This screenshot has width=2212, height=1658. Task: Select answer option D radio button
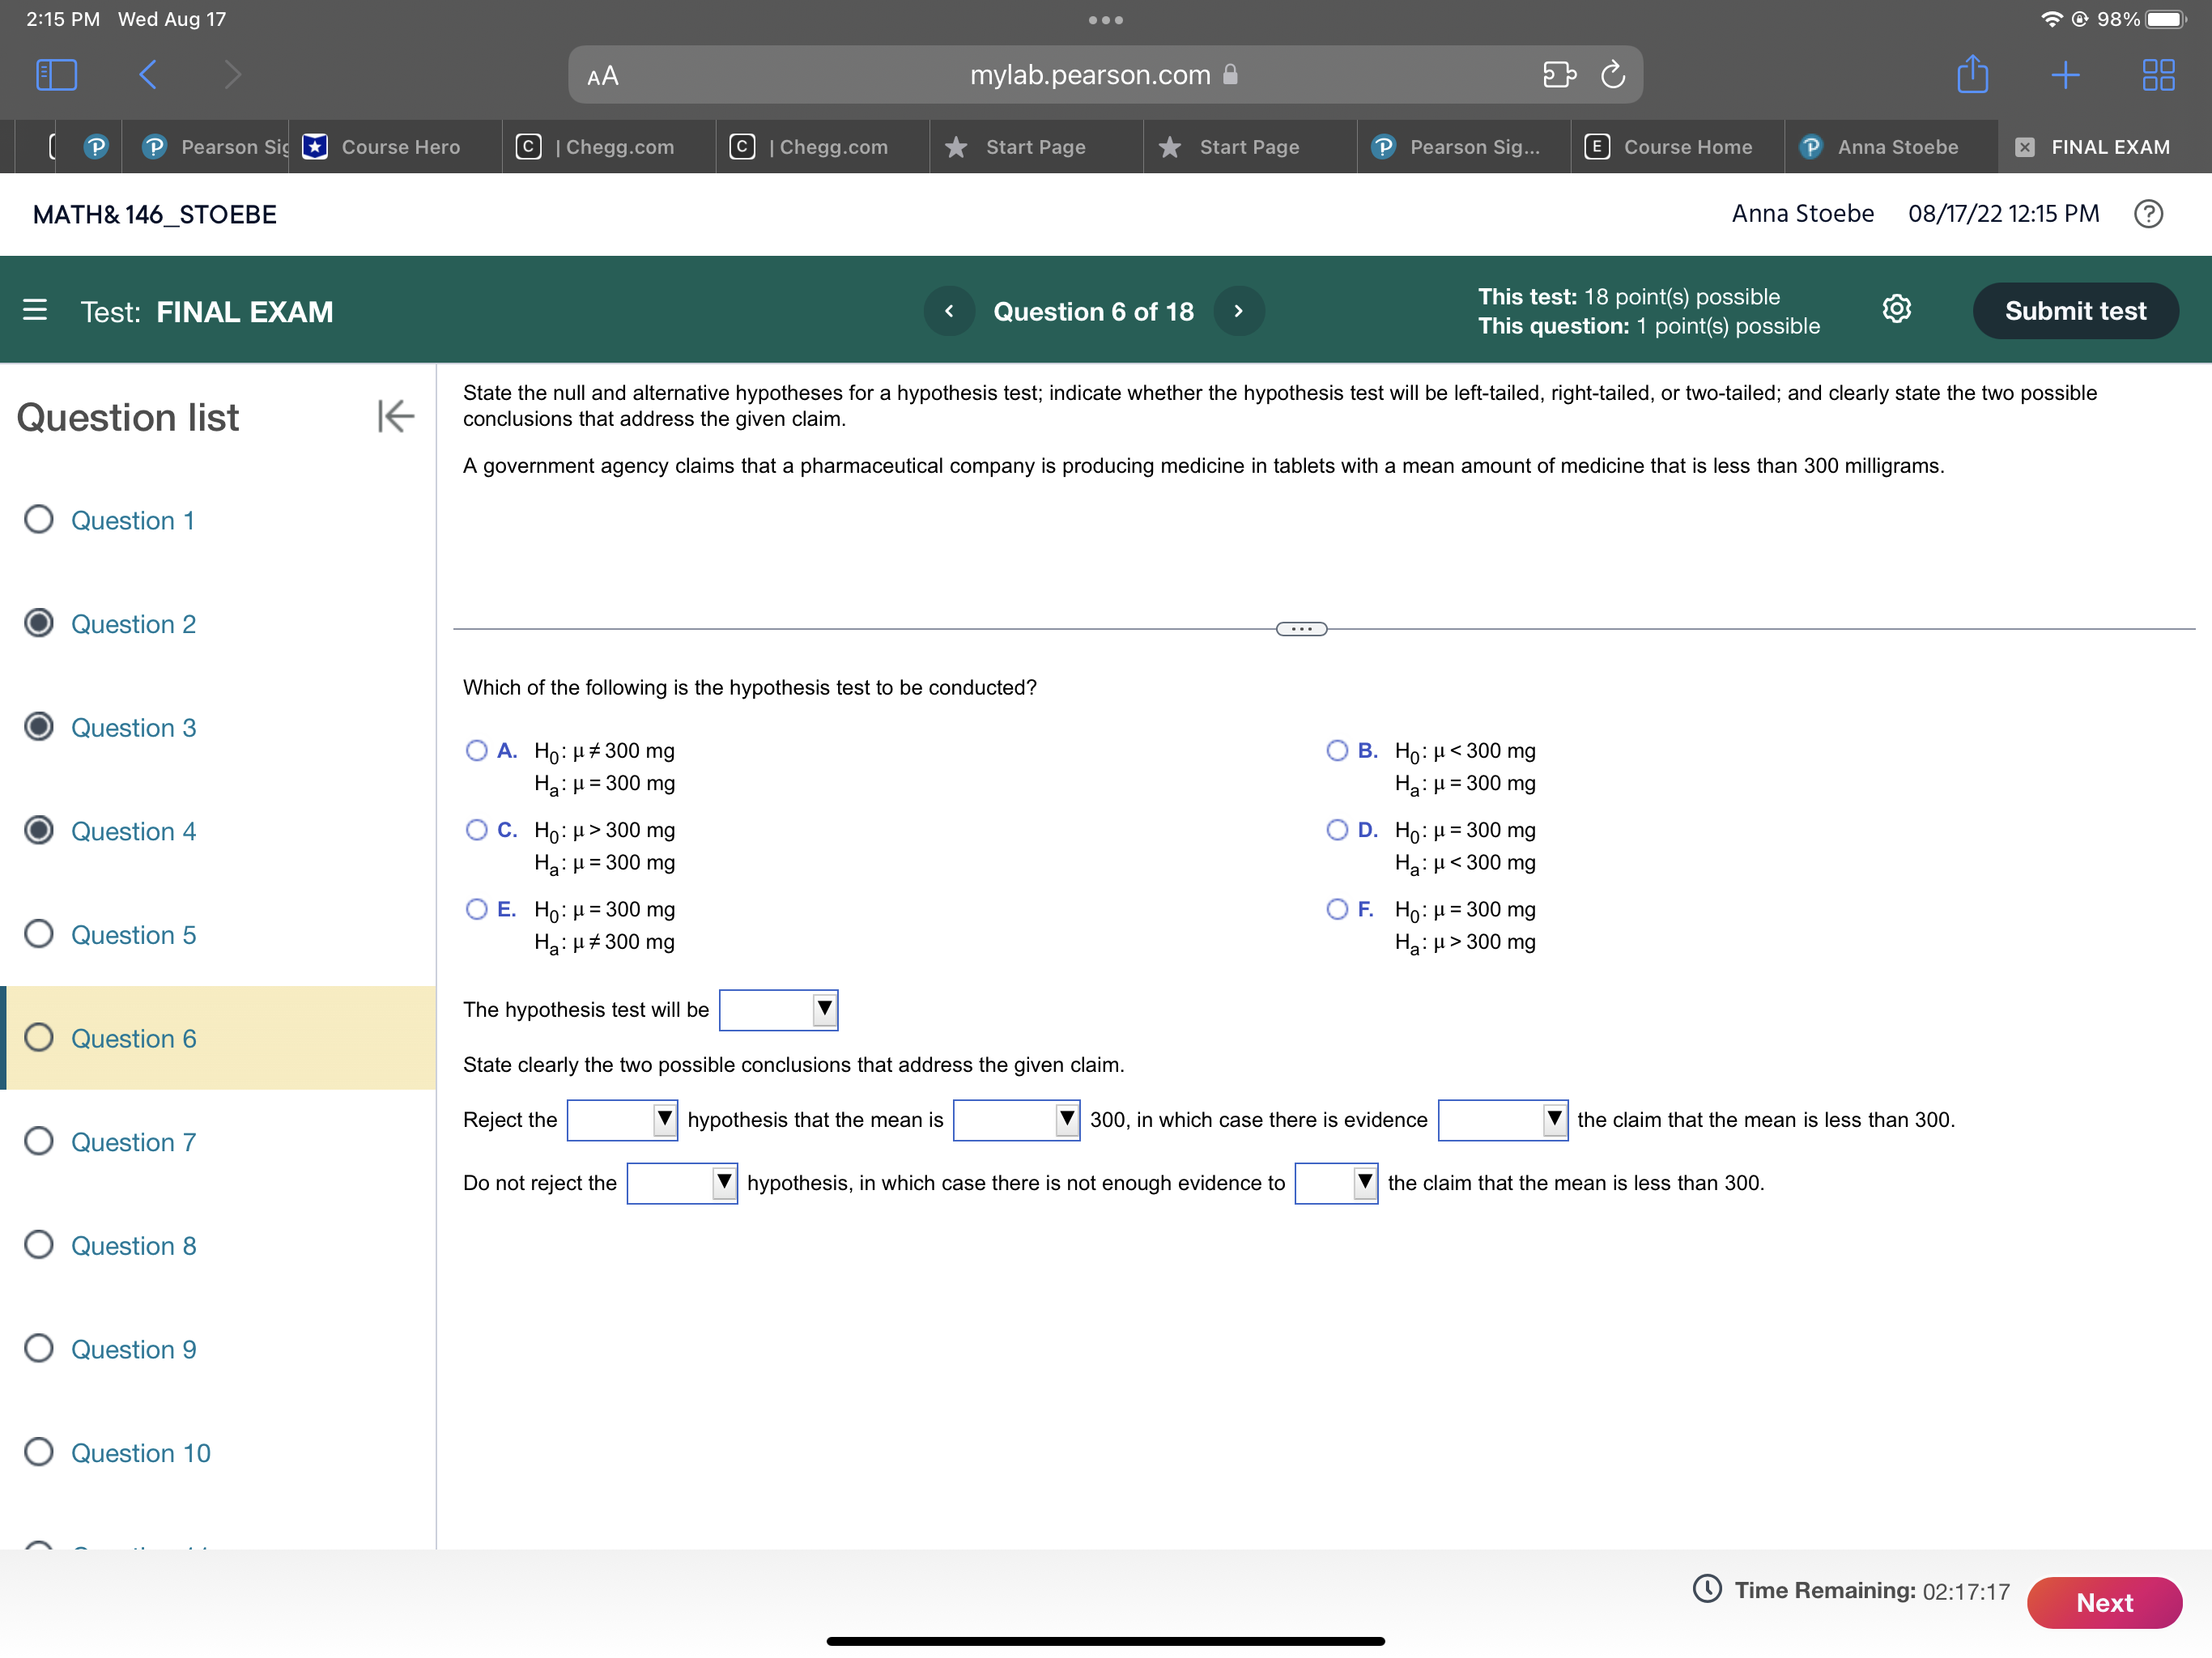[x=1337, y=829]
